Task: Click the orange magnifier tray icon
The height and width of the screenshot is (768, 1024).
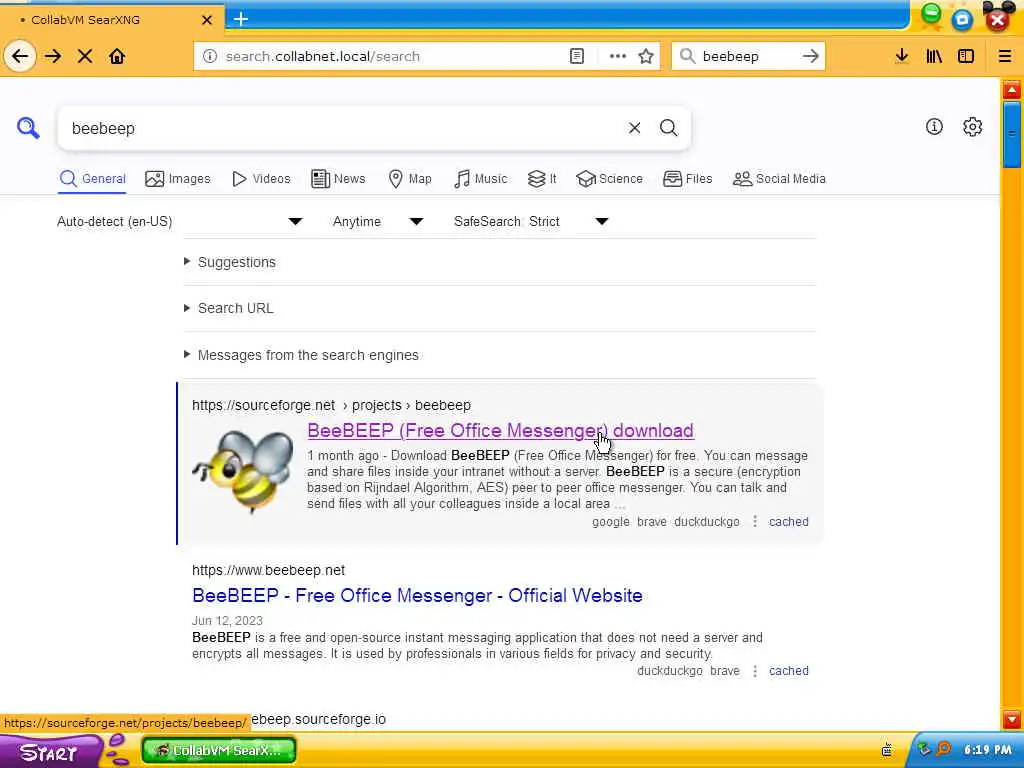Action: pyautogui.click(x=944, y=749)
